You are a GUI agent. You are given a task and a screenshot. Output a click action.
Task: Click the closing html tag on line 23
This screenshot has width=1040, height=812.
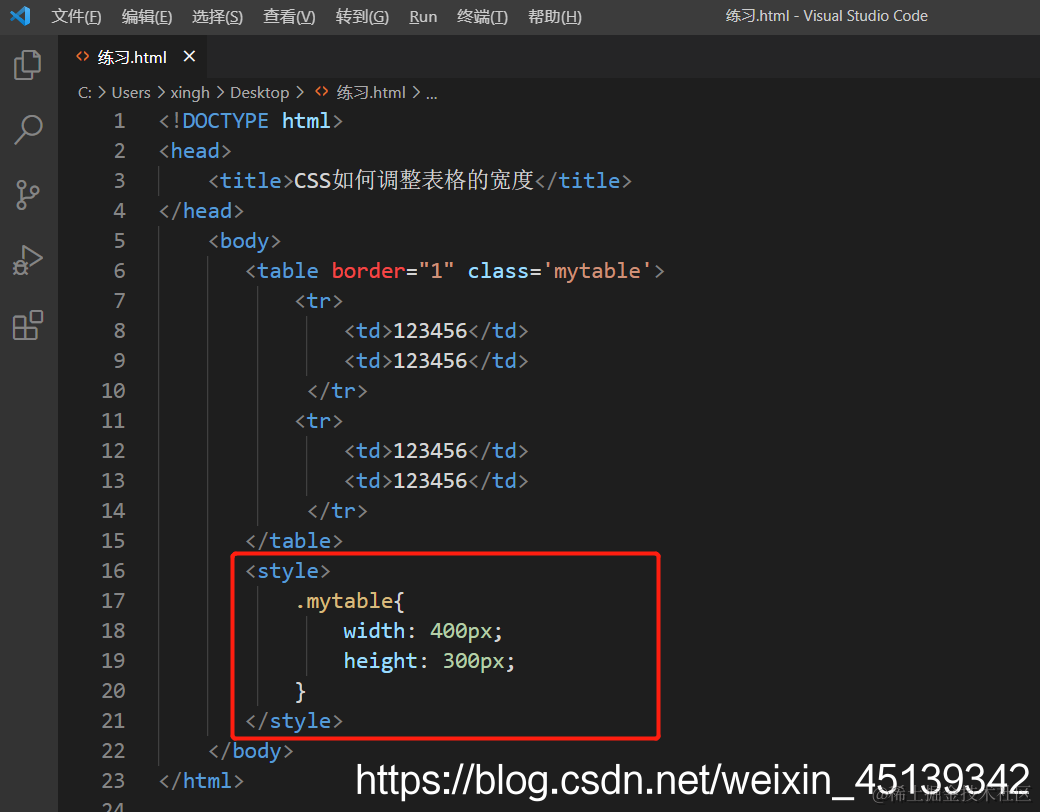click(x=201, y=781)
